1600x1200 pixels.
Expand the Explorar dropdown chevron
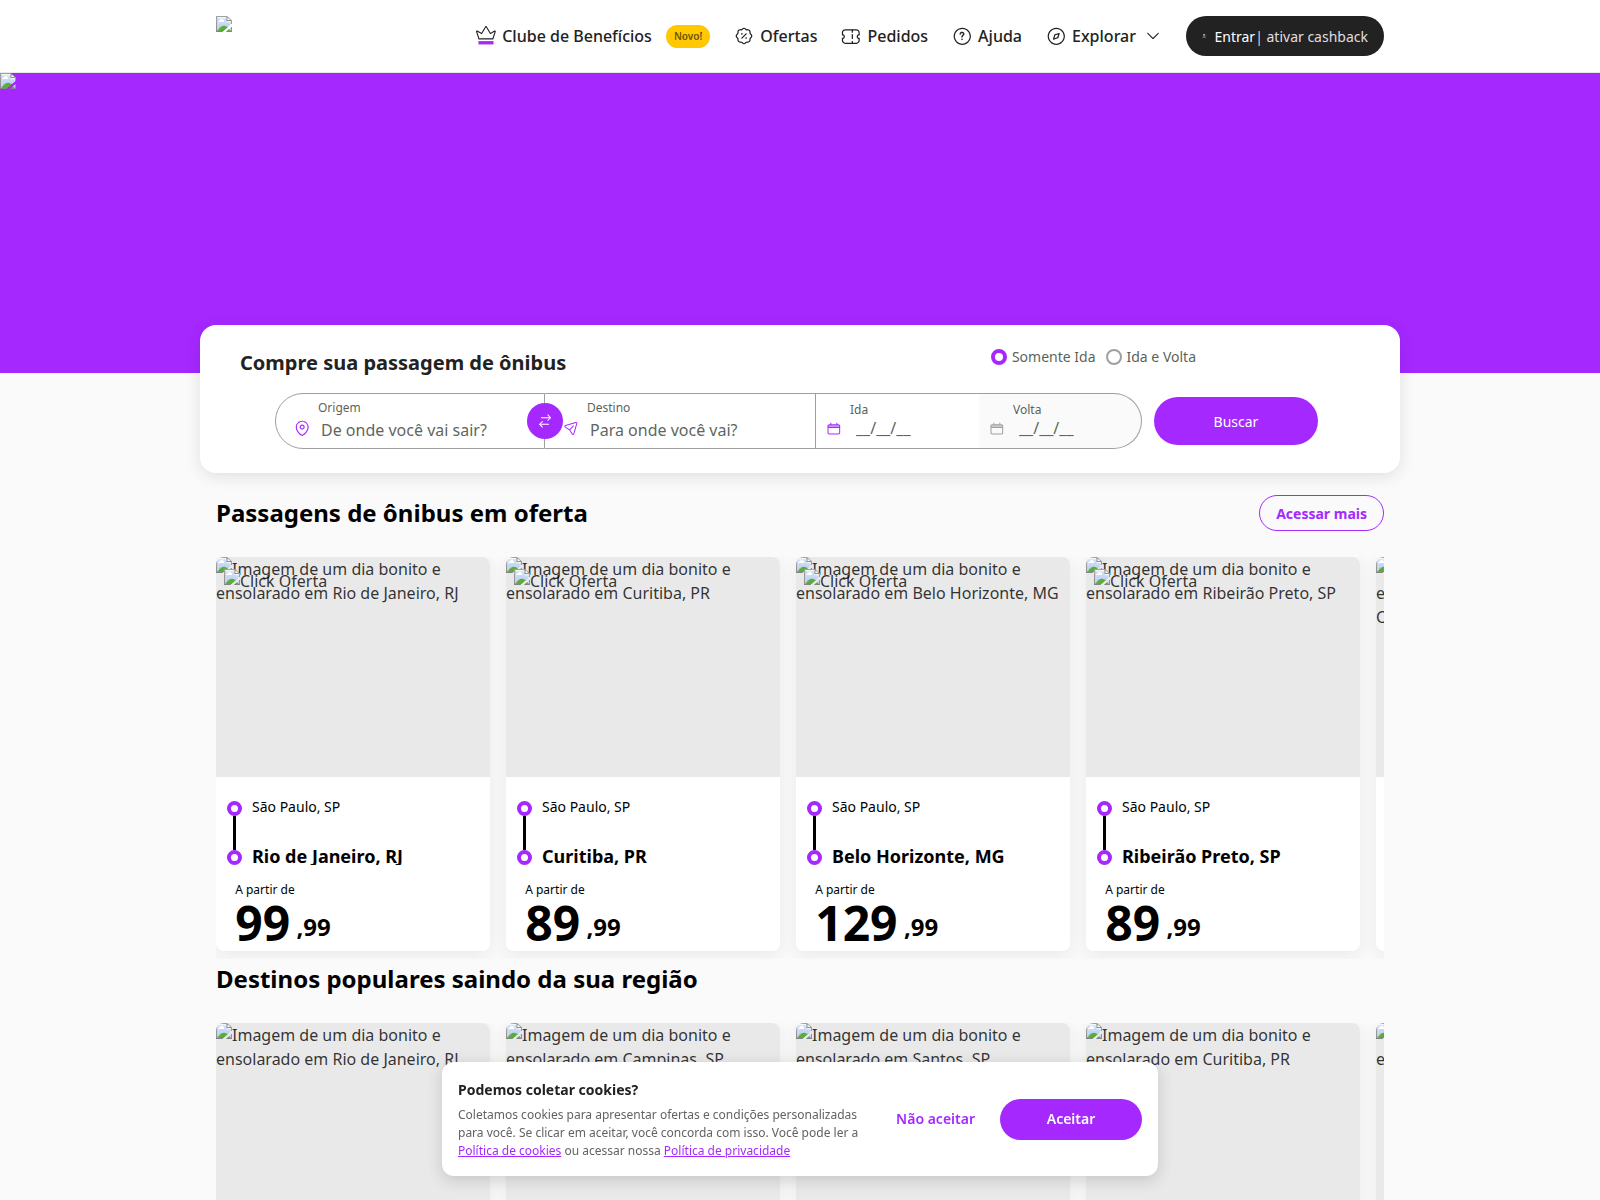pos(1153,36)
